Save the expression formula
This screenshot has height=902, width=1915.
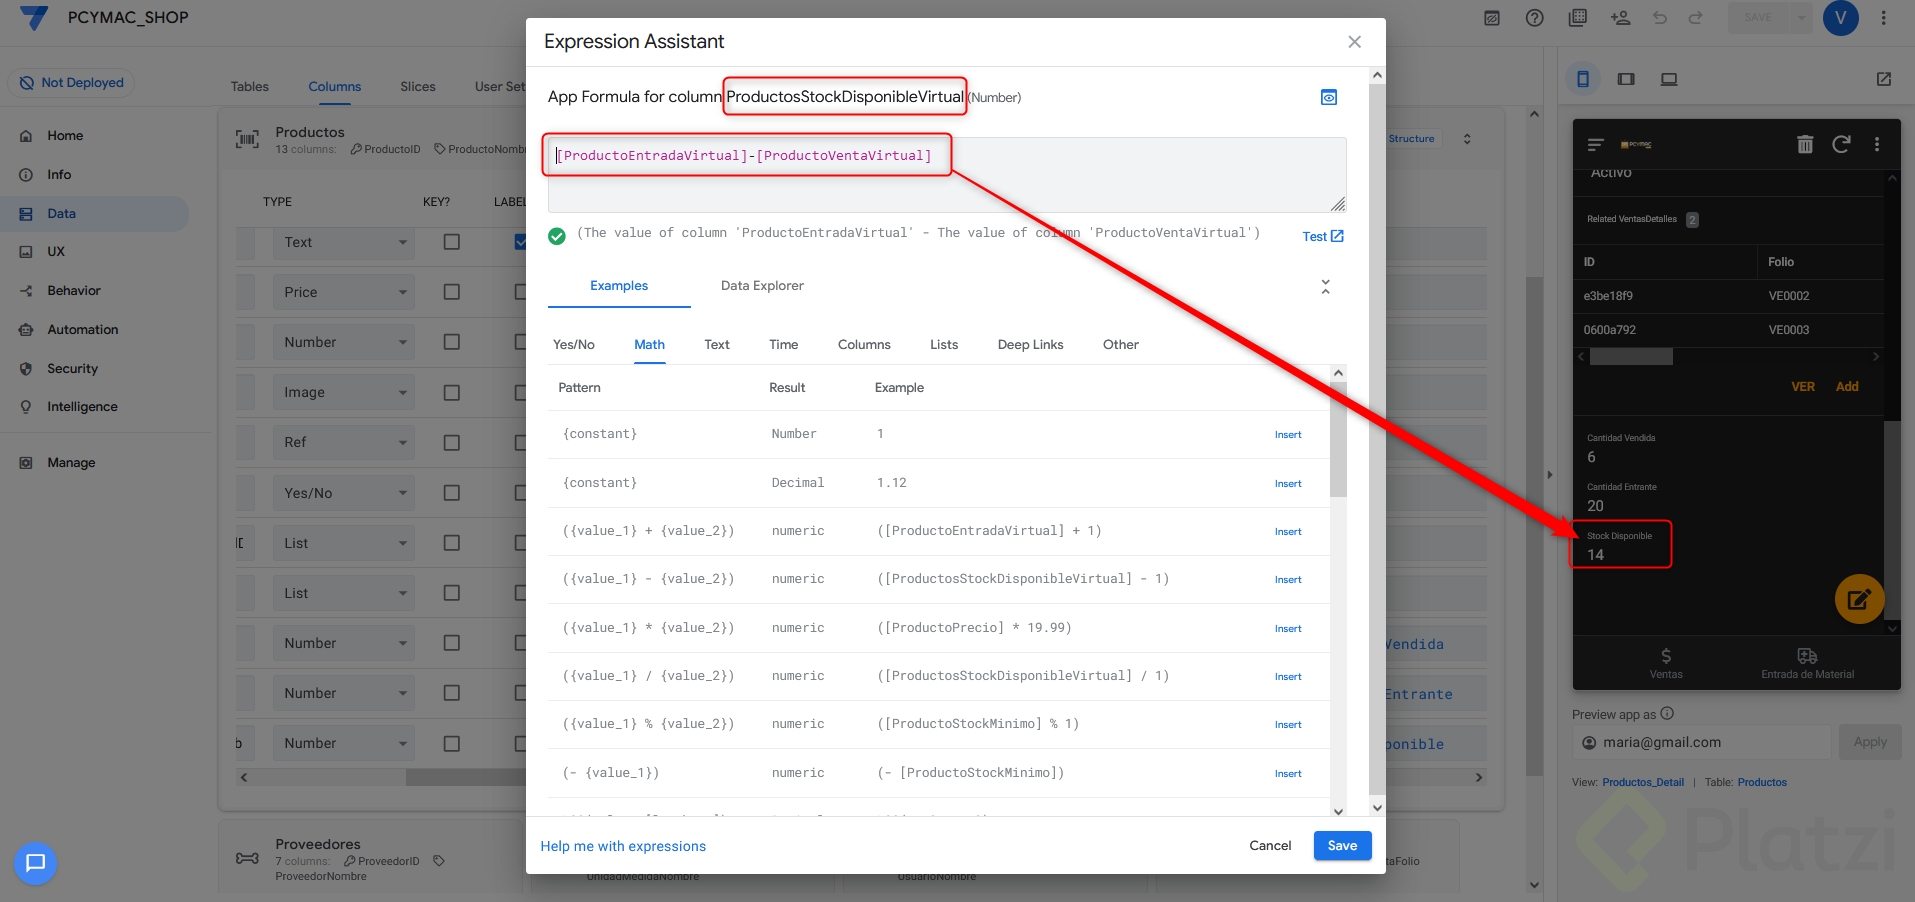pos(1342,846)
